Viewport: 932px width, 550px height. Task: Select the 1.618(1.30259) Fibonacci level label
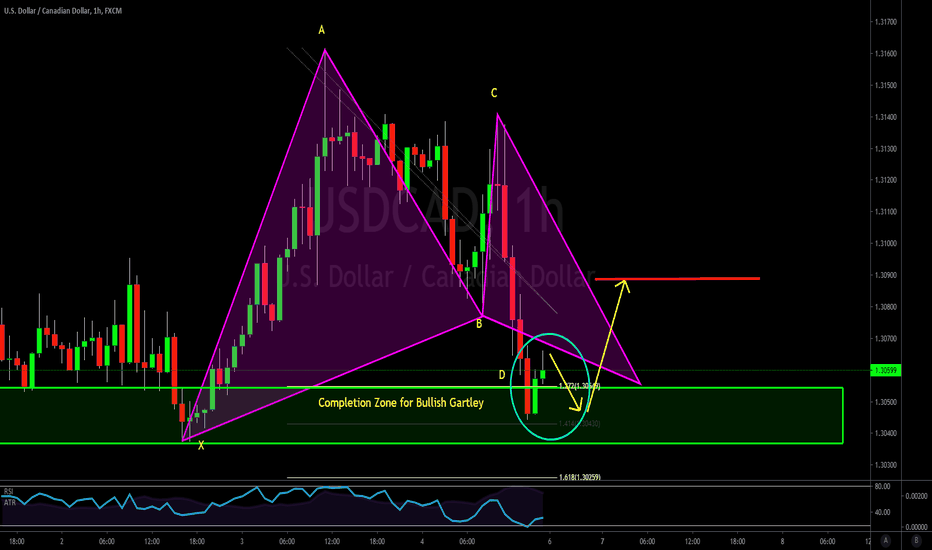[580, 477]
